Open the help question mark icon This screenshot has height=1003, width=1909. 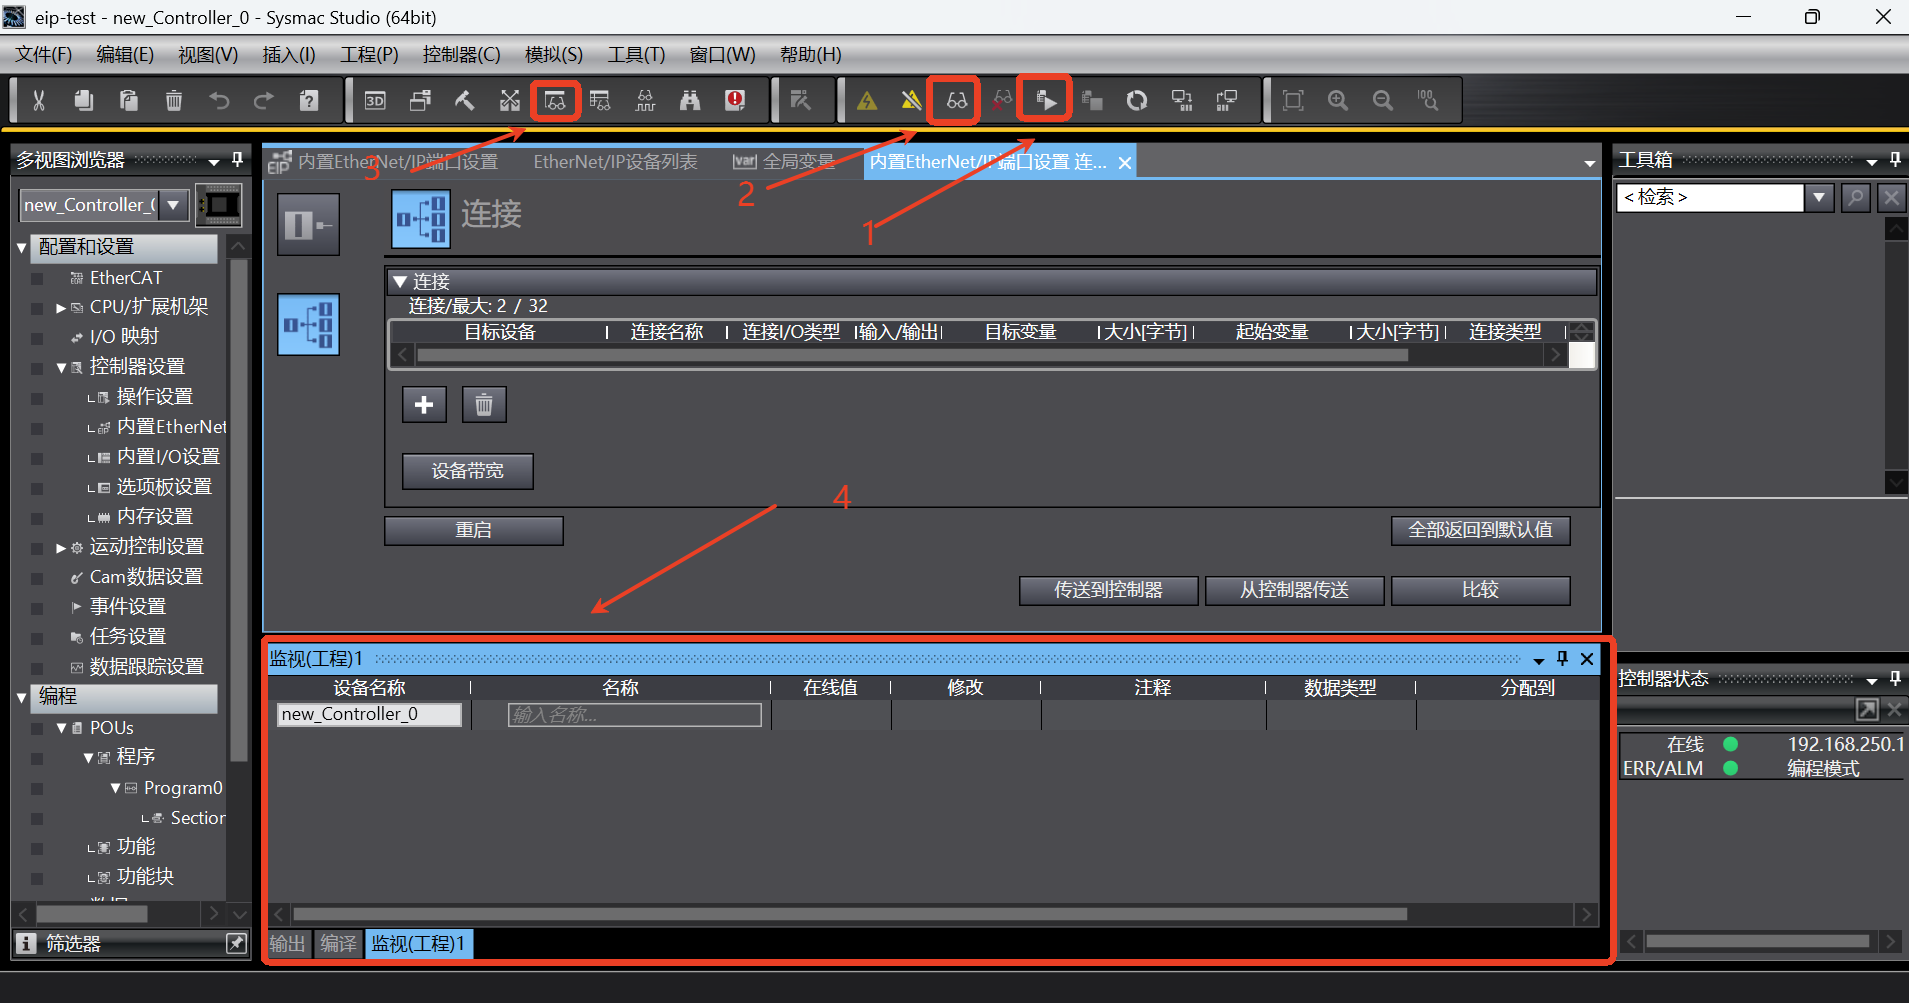click(309, 100)
